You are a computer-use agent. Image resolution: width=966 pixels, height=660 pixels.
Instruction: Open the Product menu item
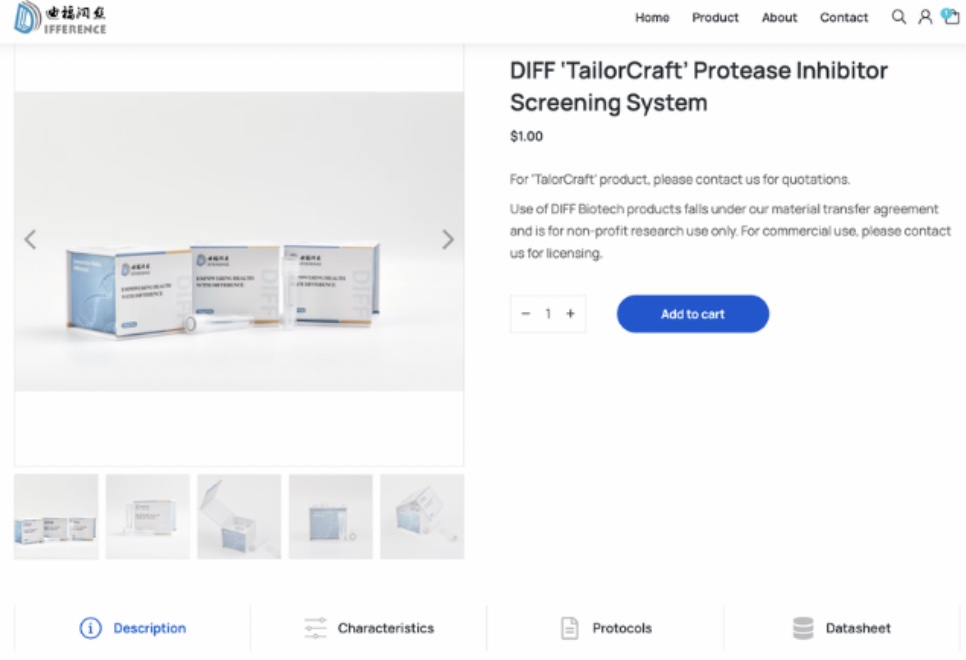pyautogui.click(x=715, y=17)
